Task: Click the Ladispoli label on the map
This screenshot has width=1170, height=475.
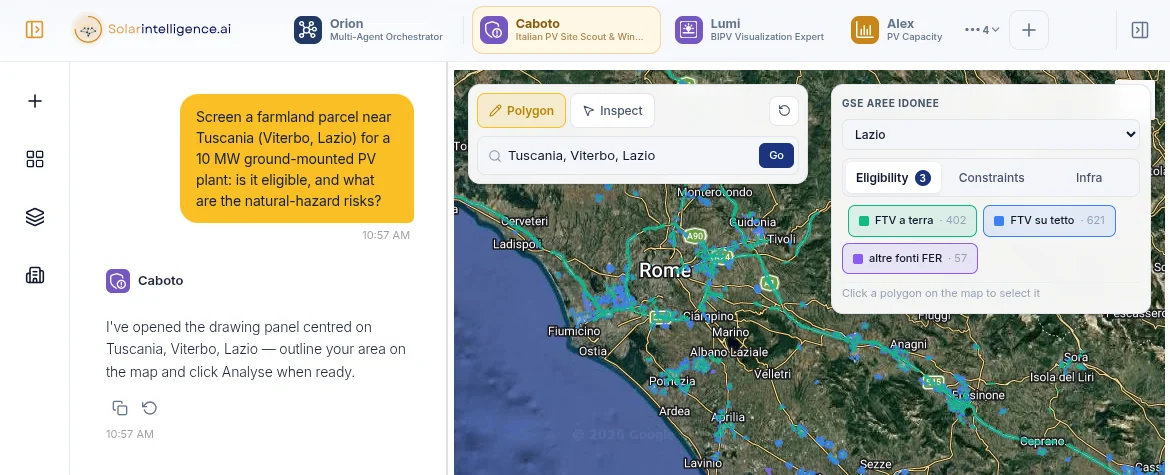Action: pos(516,244)
